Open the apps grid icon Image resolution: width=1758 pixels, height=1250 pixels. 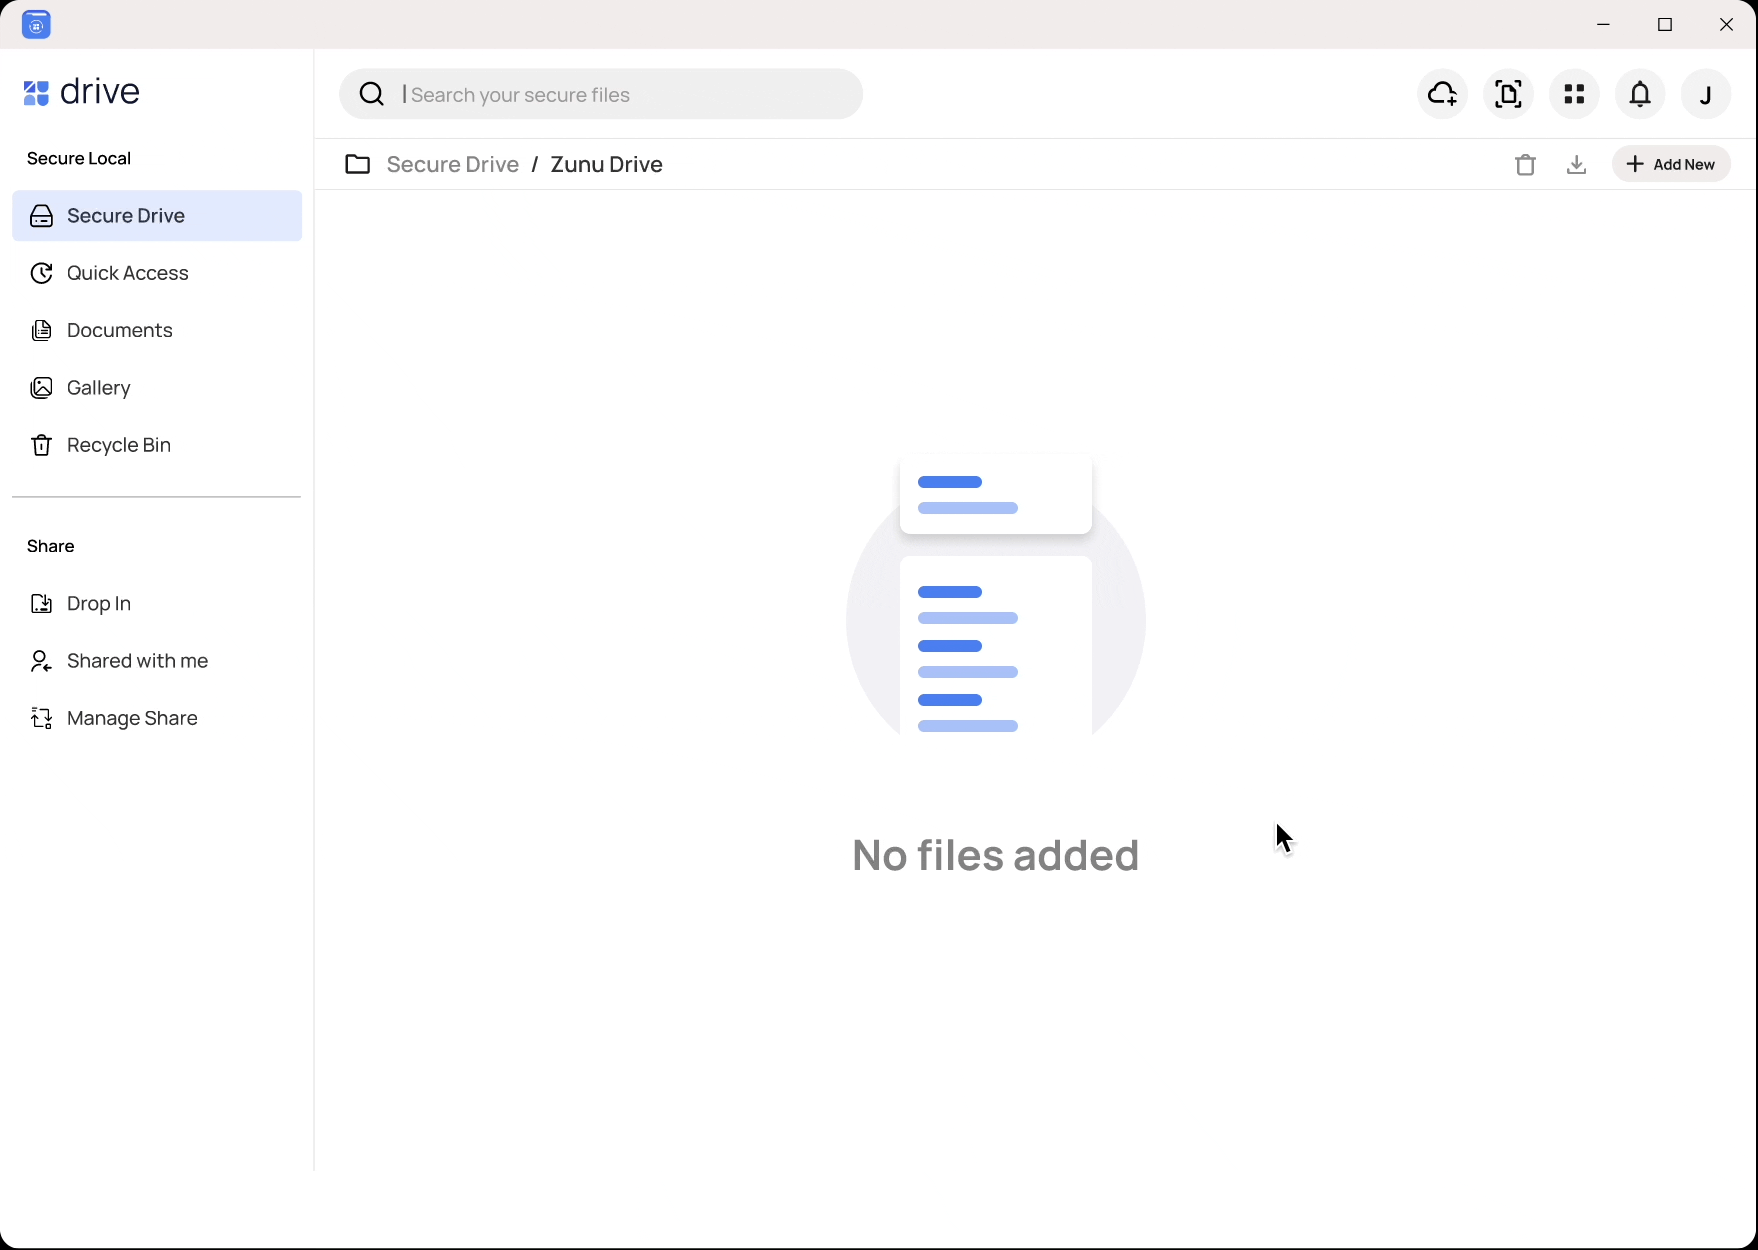[1574, 94]
